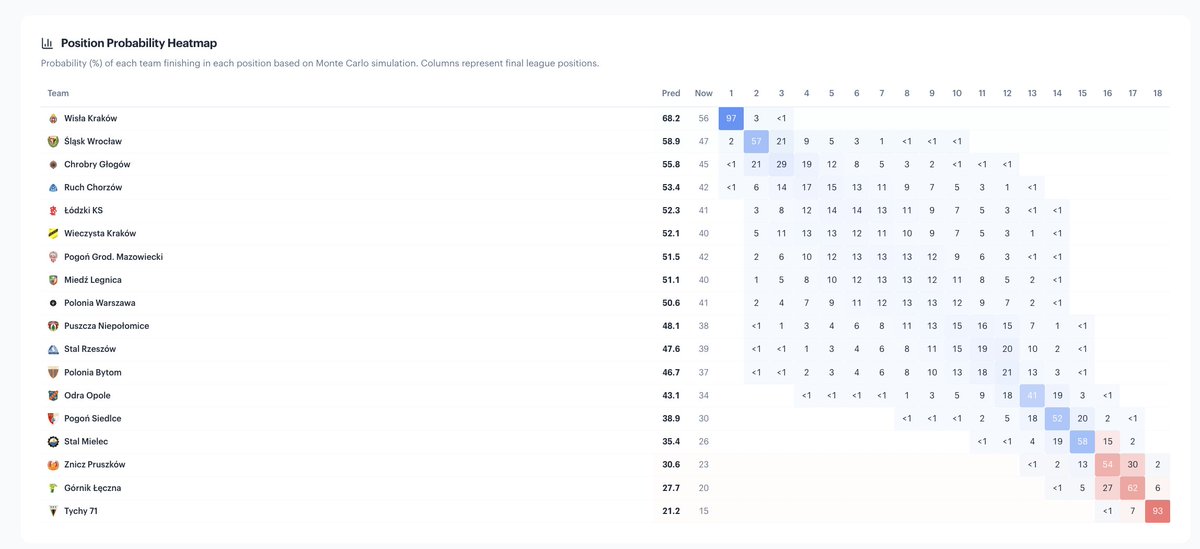Click the Position Probability Heatmap heading
Viewport: 1200px width, 549px height.
point(139,43)
